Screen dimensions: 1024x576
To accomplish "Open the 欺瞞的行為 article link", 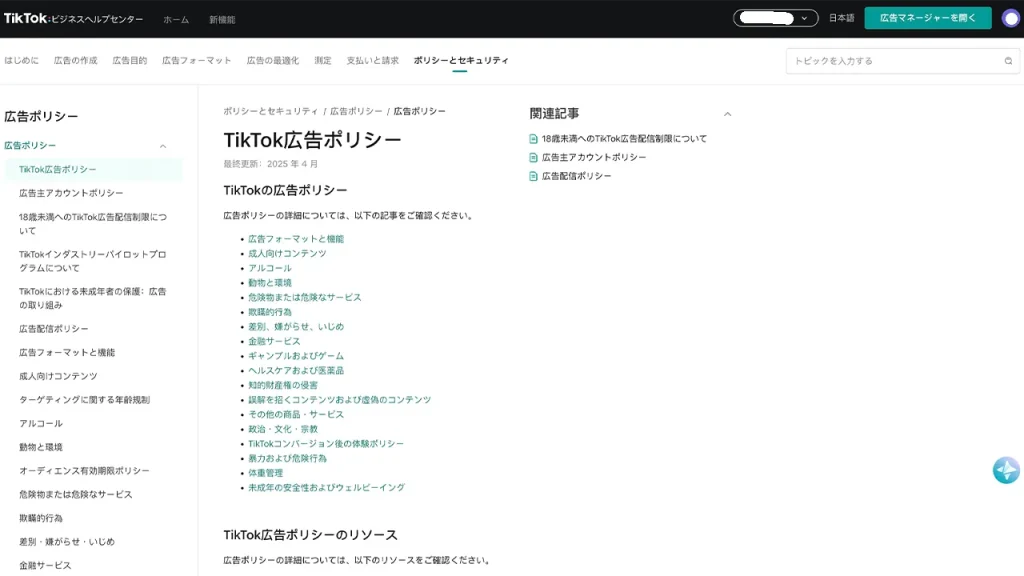I will click(x=270, y=312).
